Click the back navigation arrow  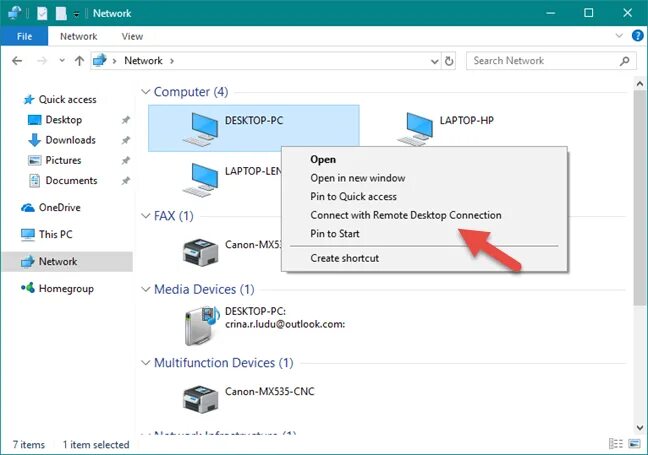pyautogui.click(x=17, y=61)
